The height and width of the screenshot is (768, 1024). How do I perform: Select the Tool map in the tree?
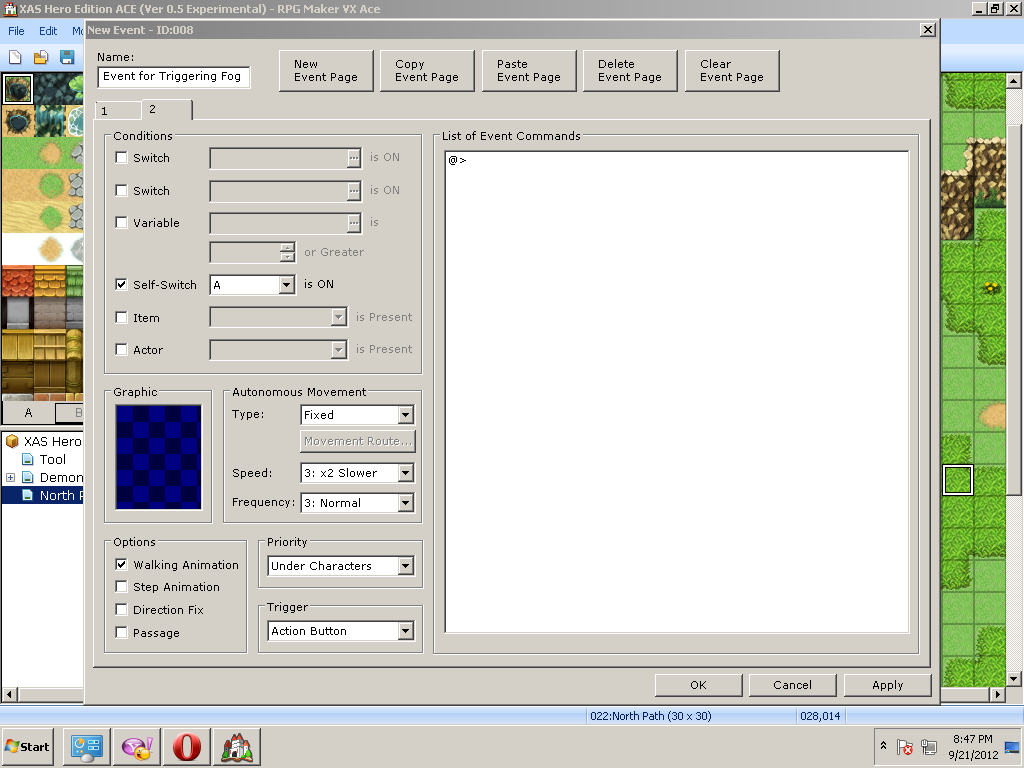click(x=52, y=459)
